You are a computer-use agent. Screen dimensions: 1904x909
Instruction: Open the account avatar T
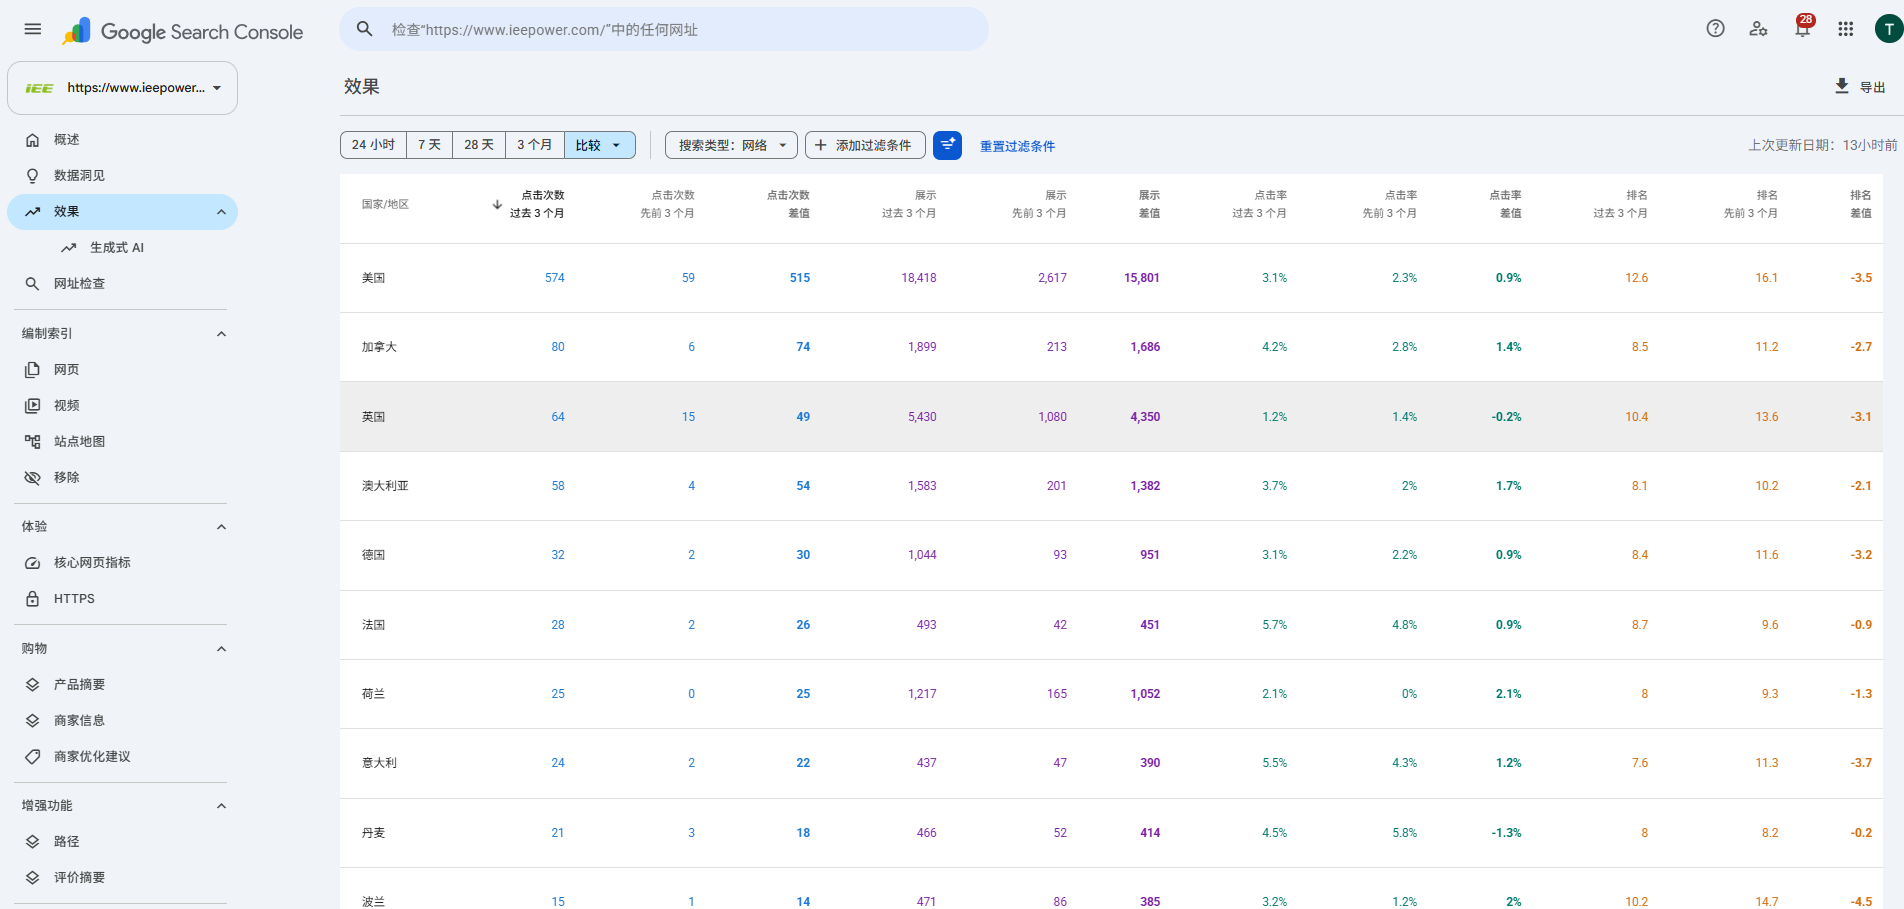coord(1888,29)
